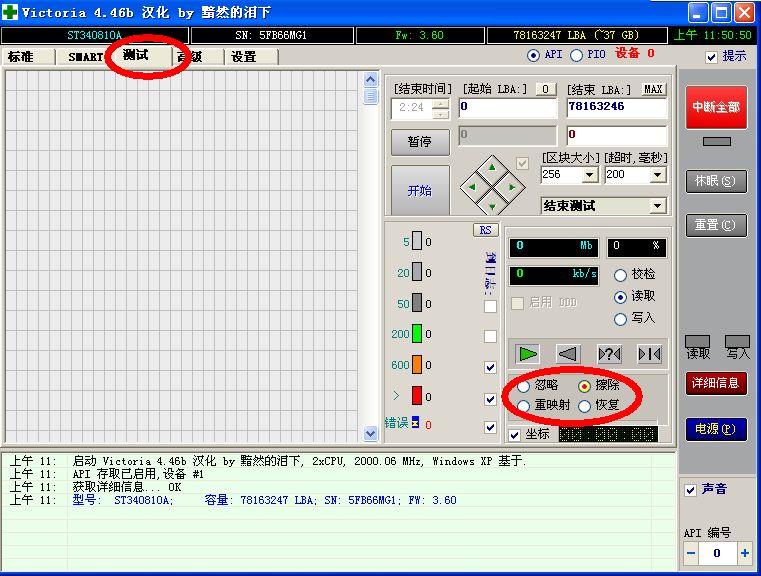761x576 pixels.
Task: Click the grid scrollbar down arrow
Action: pyautogui.click(x=370, y=433)
